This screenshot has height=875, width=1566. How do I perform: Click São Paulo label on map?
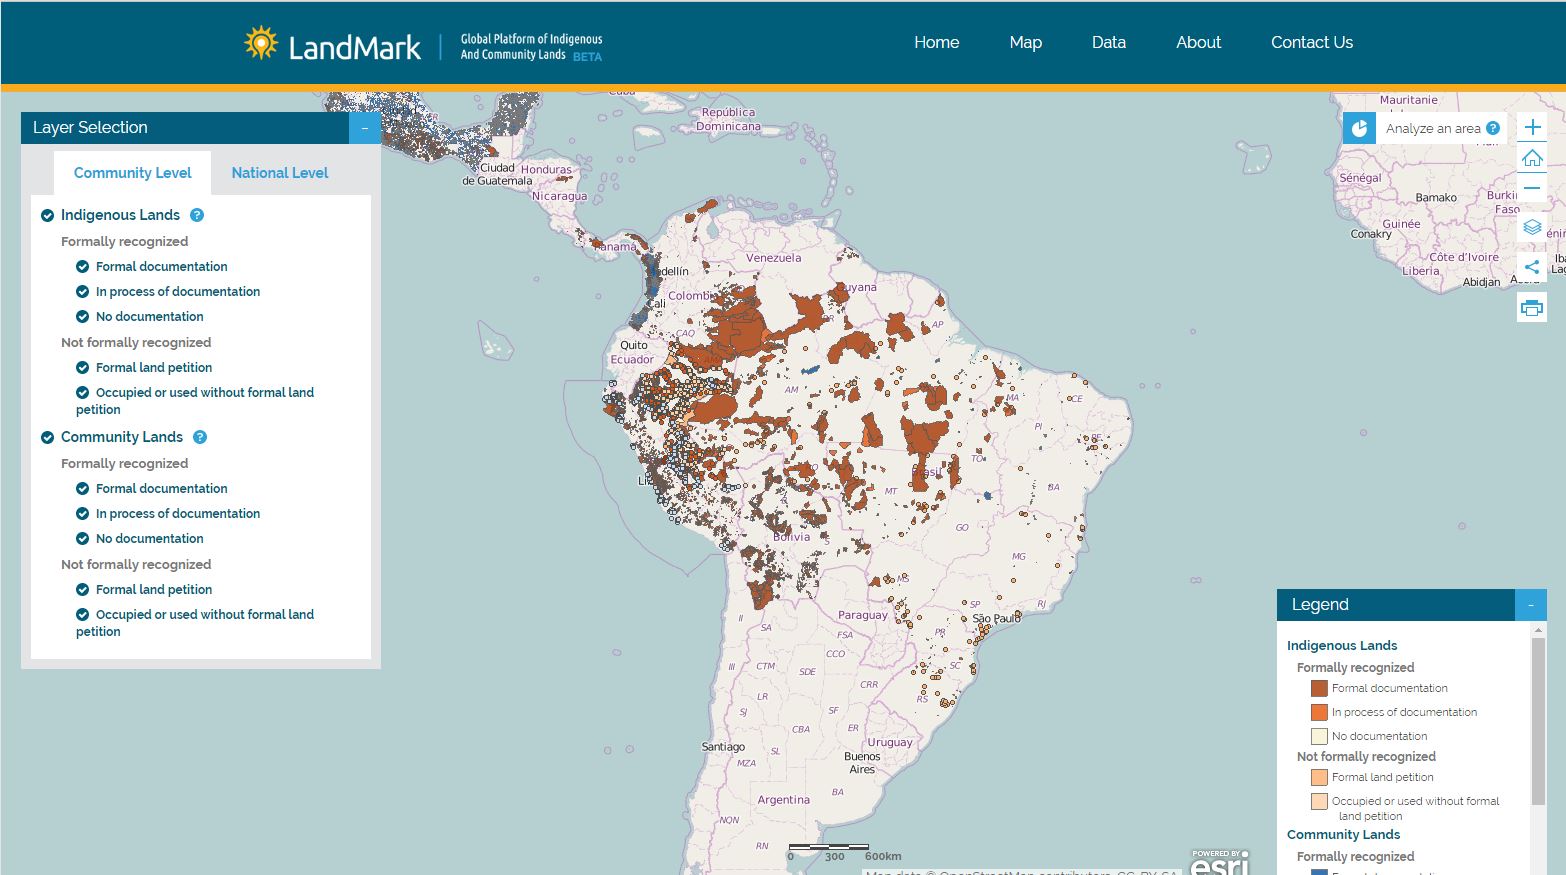coord(997,619)
